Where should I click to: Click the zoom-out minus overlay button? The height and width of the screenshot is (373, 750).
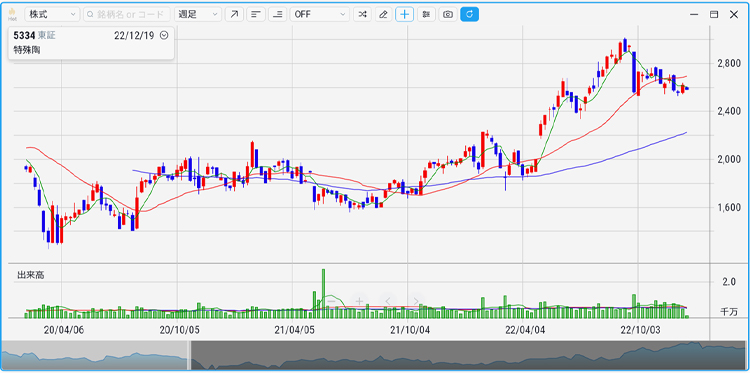tap(331, 301)
